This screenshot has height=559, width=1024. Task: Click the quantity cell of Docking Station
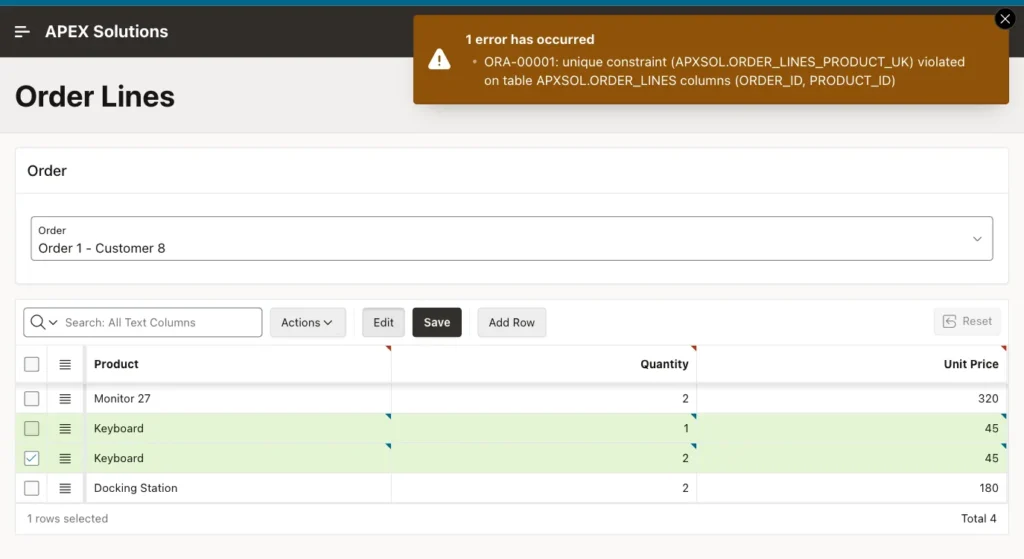[x=544, y=488]
